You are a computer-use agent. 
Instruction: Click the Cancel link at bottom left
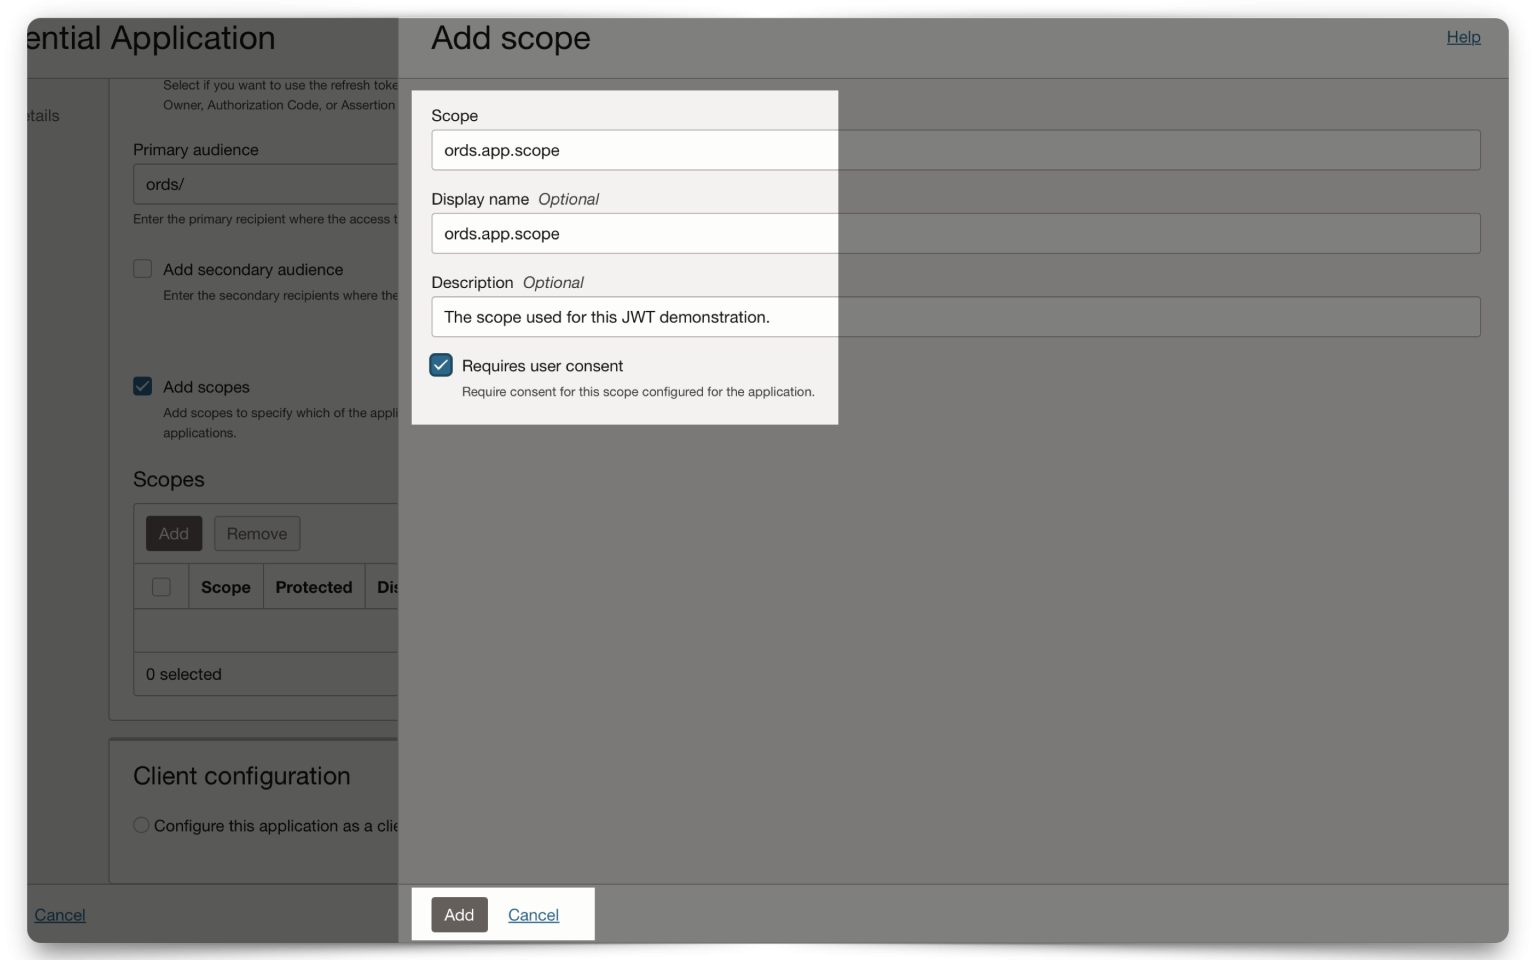[59, 914]
